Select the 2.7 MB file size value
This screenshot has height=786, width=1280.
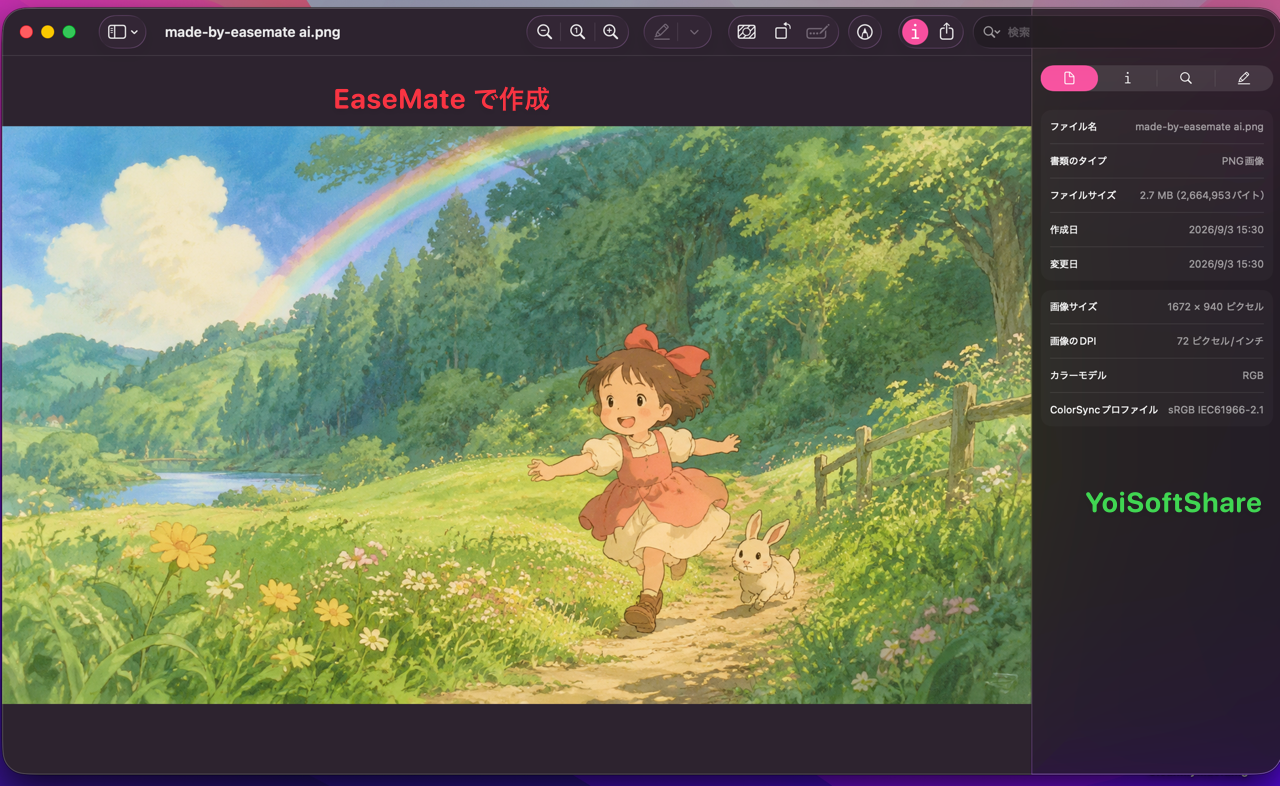[1201, 195]
